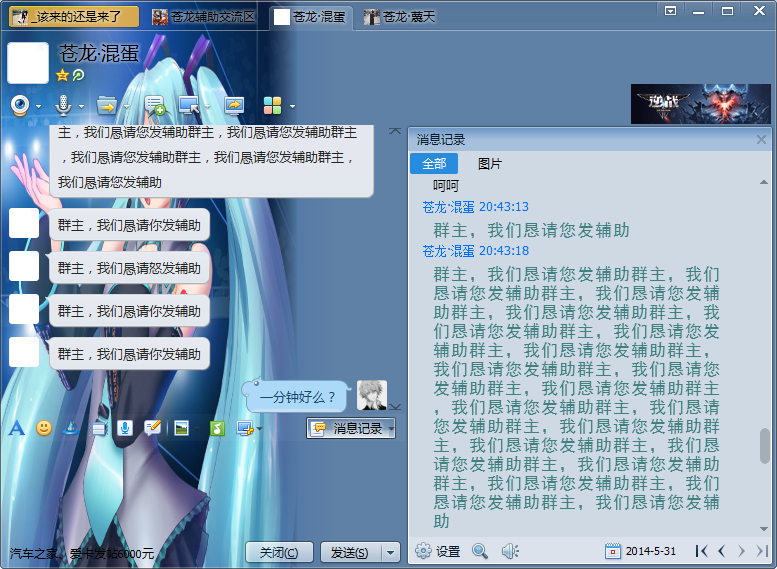Screen dimensions: 777x569
Task: Click the speaker icon in history footer
Action: tap(509, 551)
